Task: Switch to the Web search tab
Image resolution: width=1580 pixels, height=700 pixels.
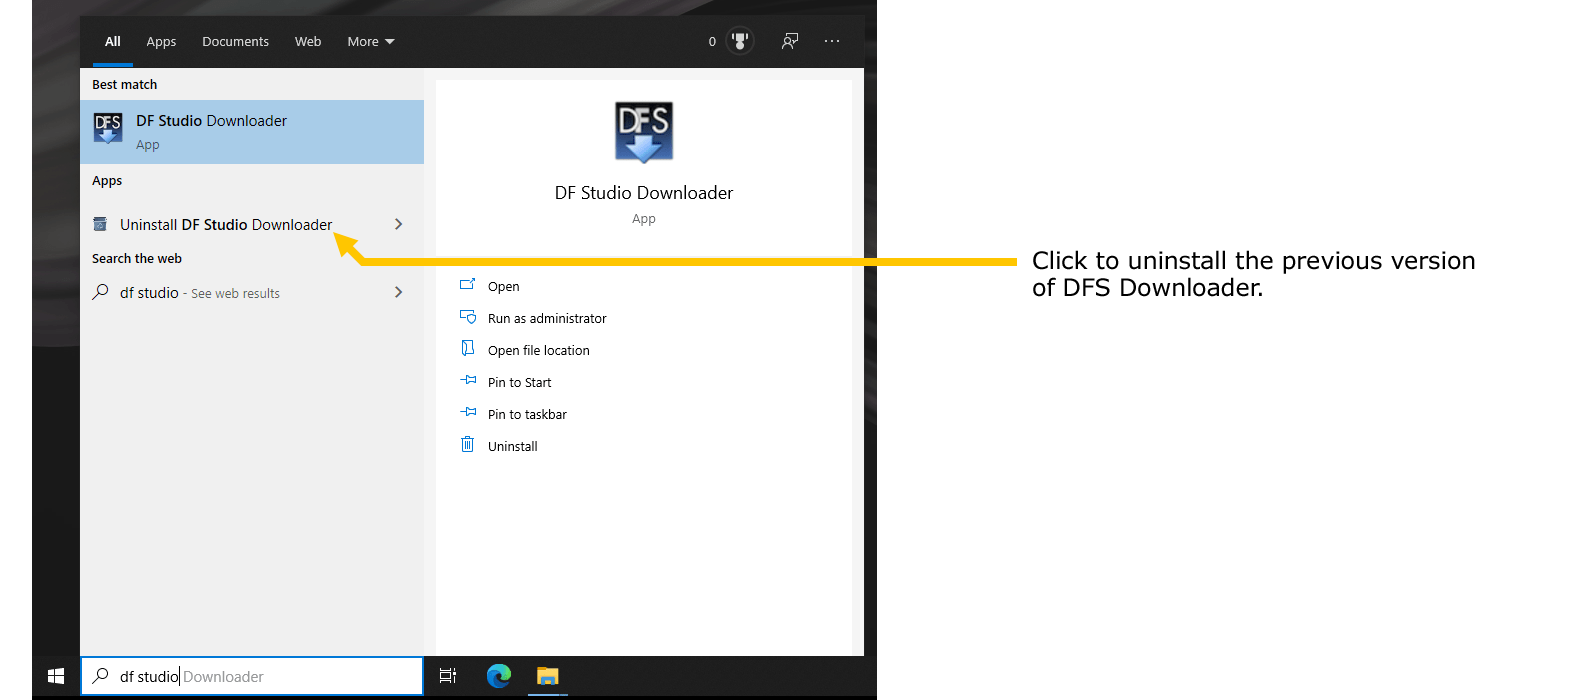Action: pos(308,41)
